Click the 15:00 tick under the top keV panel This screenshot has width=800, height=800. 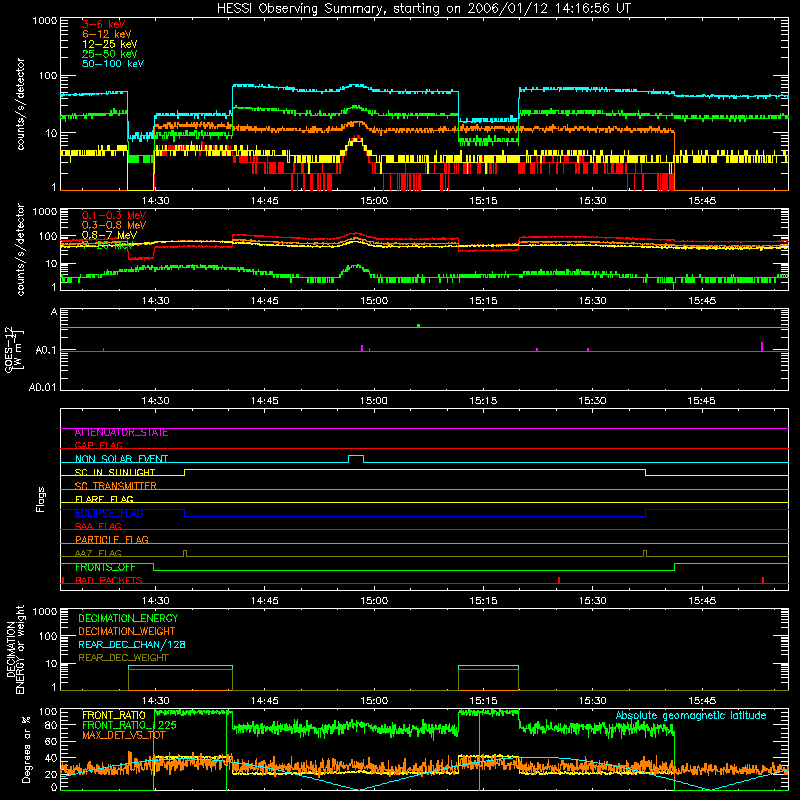pyautogui.click(x=374, y=201)
